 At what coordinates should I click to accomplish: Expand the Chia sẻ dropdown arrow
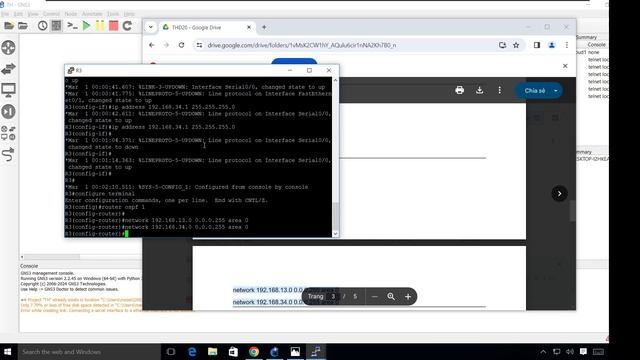[x=556, y=91]
